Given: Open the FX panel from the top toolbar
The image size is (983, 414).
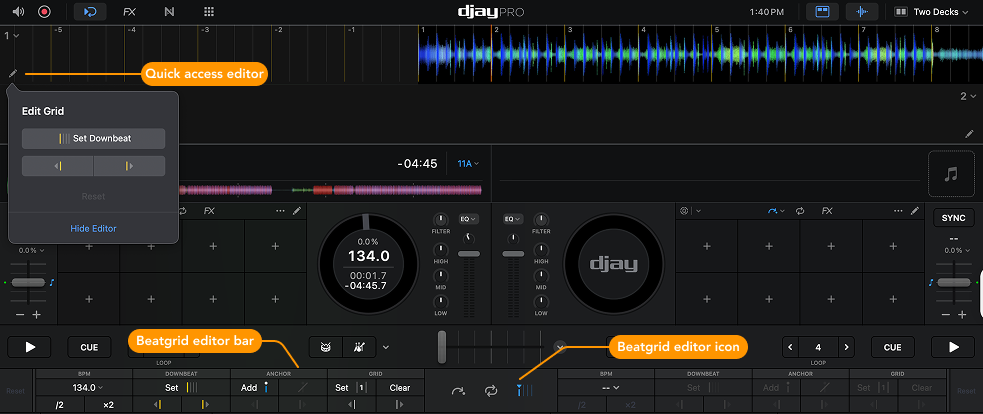Looking at the screenshot, I should (130, 11).
